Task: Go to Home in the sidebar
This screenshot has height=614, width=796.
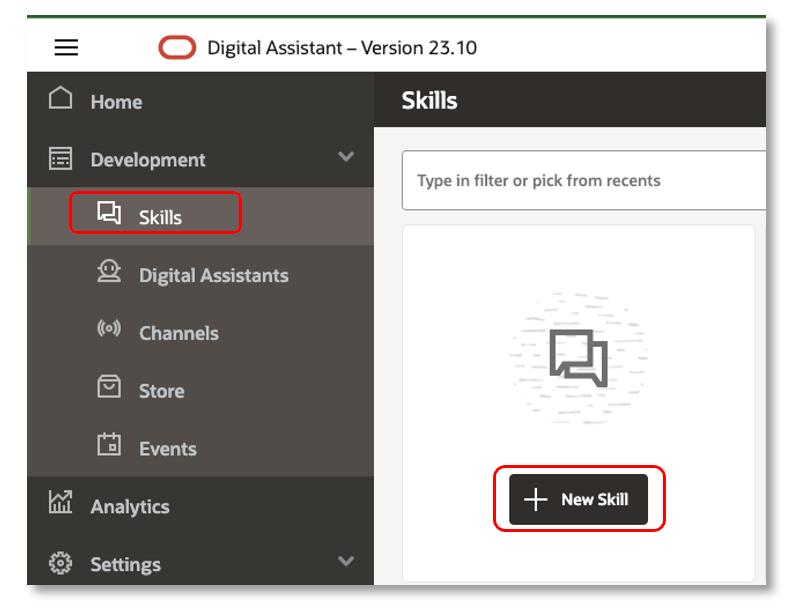Action: [x=201, y=101]
